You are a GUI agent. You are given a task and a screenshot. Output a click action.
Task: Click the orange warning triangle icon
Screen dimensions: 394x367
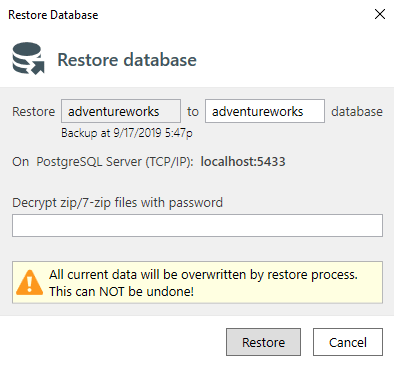tap(29, 282)
